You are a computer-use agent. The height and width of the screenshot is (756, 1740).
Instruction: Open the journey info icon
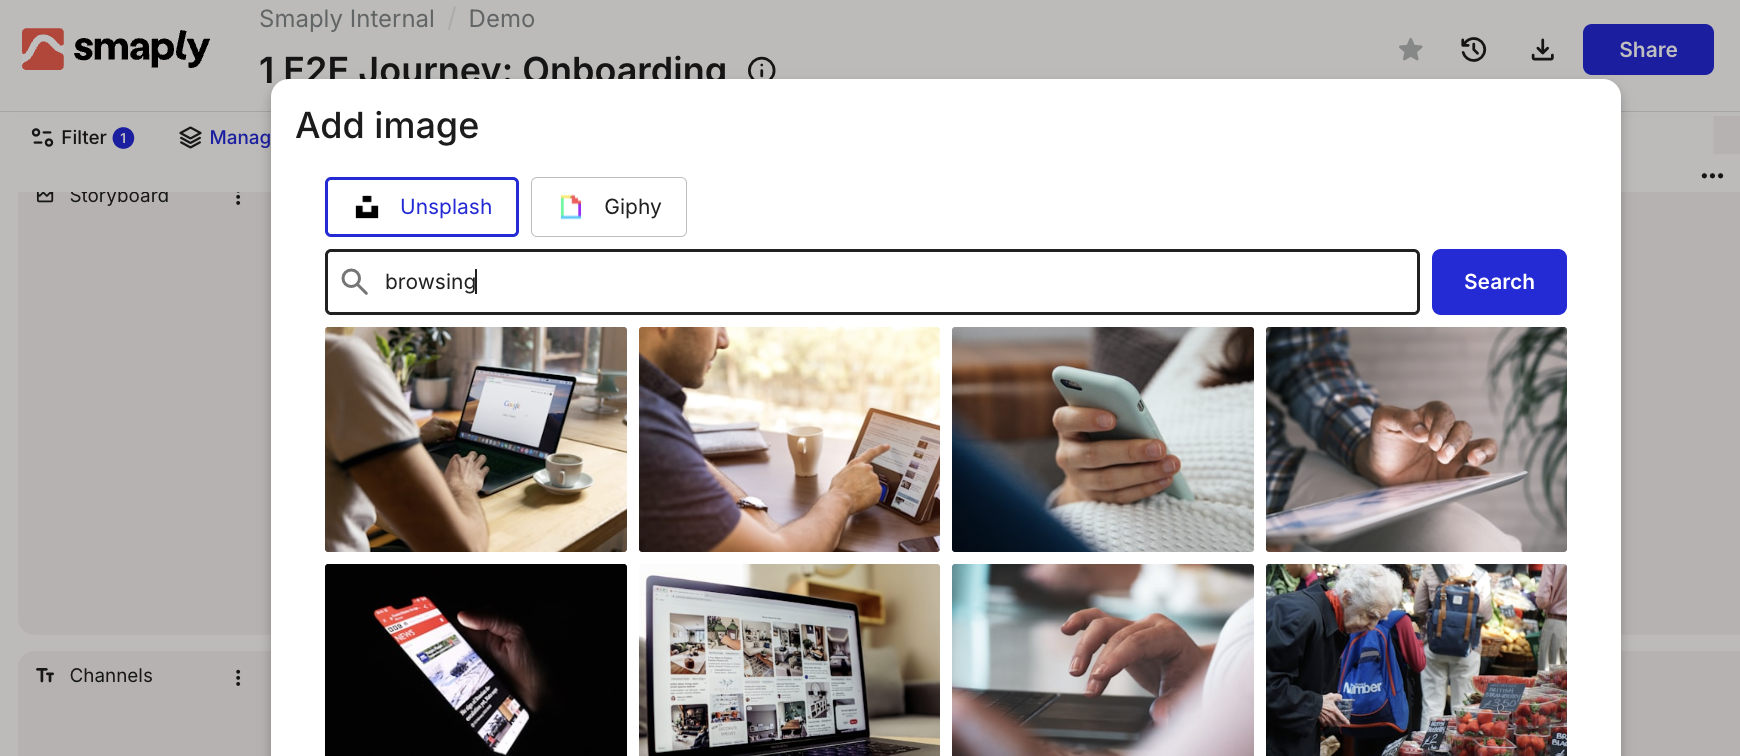pyautogui.click(x=762, y=70)
